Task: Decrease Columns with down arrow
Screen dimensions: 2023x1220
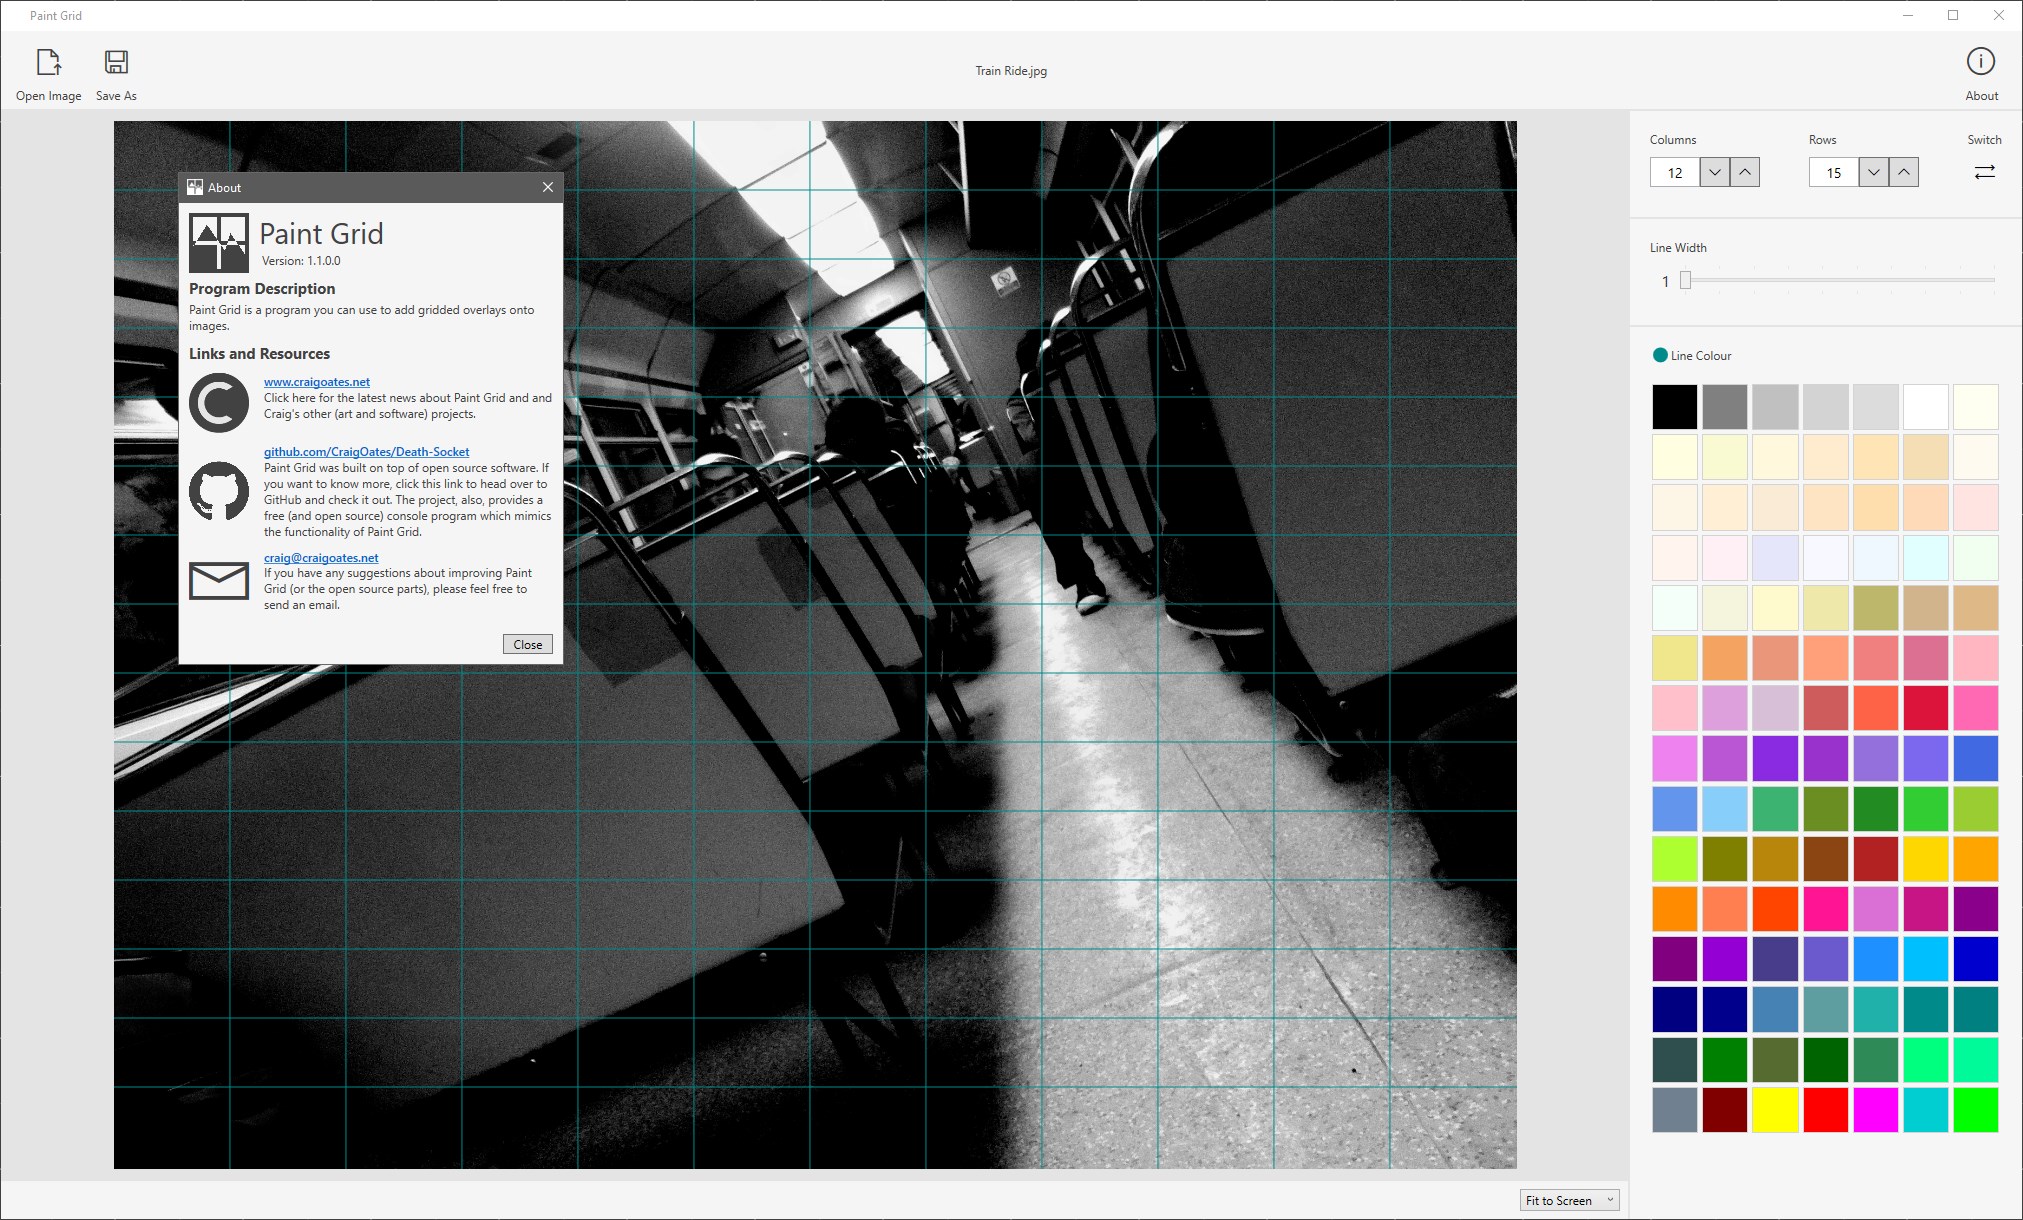Action: (x=1714, y=172)
